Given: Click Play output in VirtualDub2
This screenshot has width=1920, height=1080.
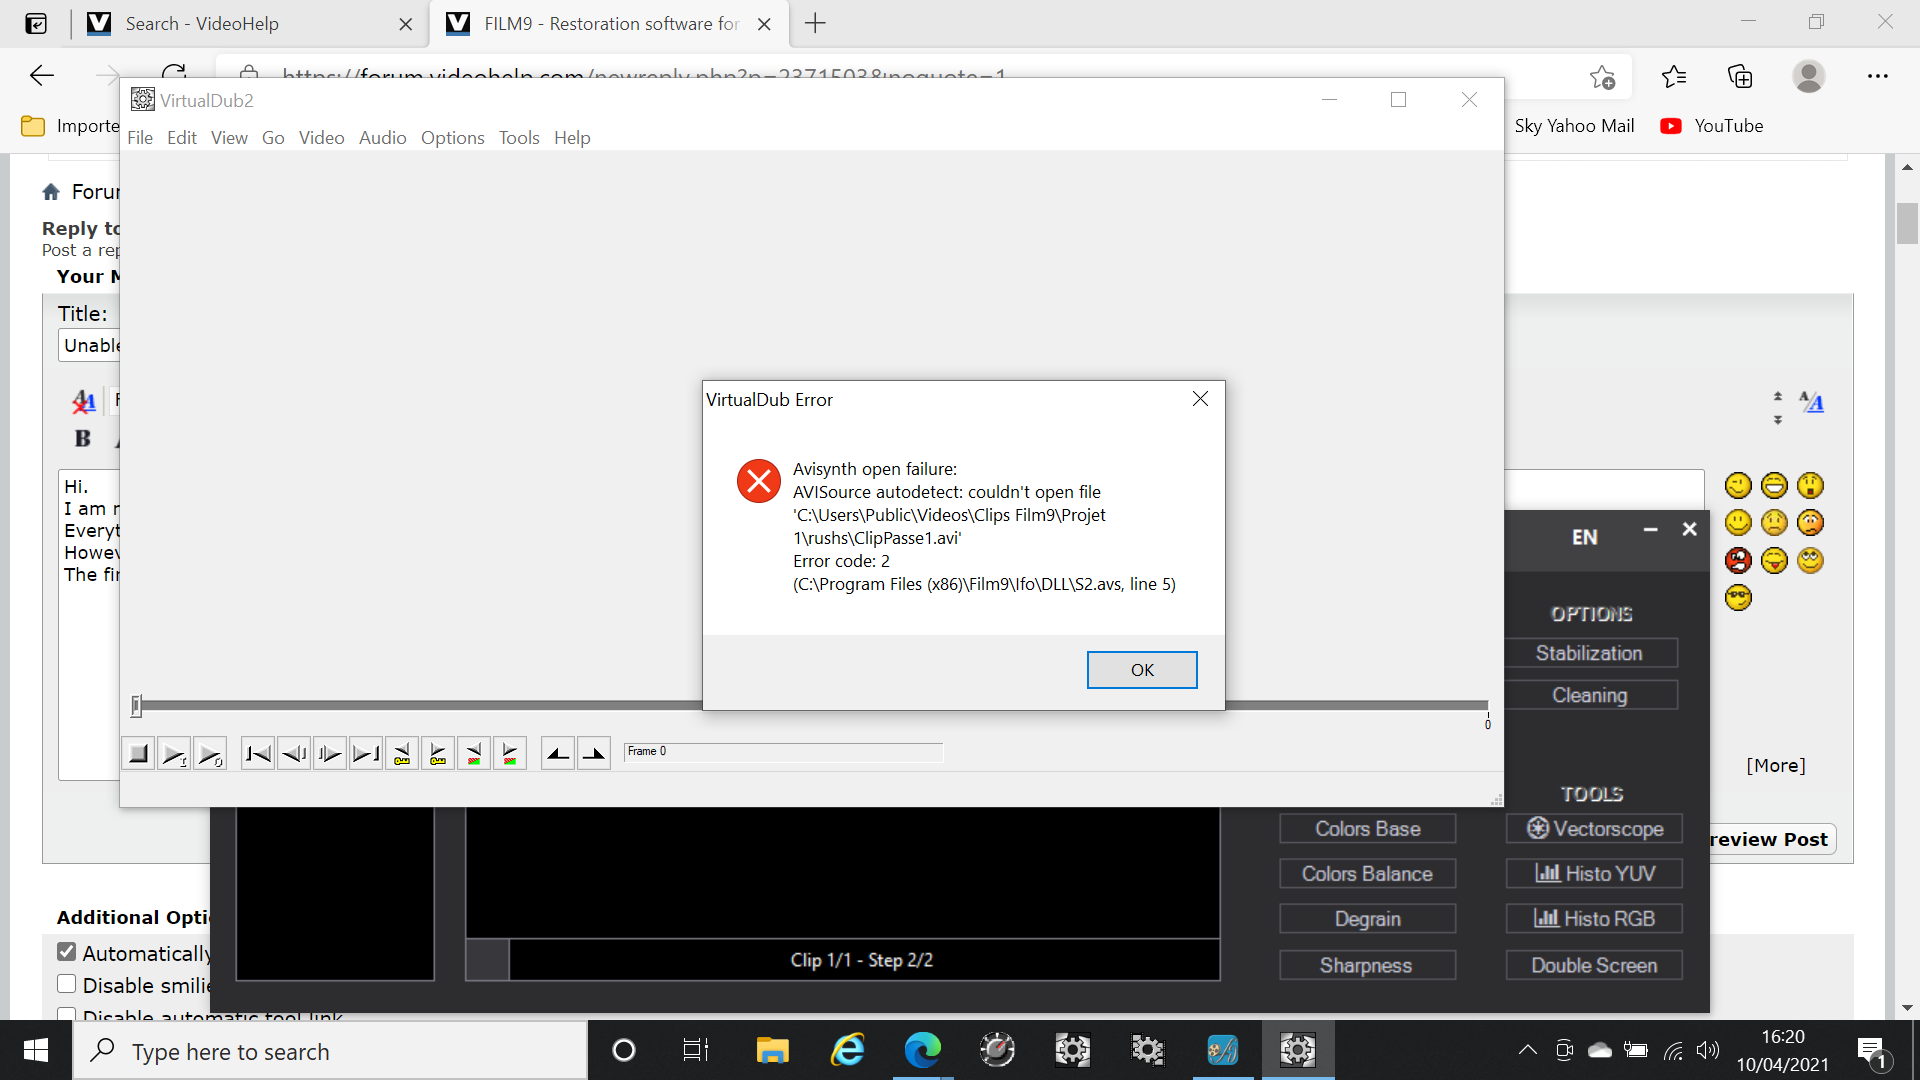Looking at the screenshot, I should click(x=210, y=753).
